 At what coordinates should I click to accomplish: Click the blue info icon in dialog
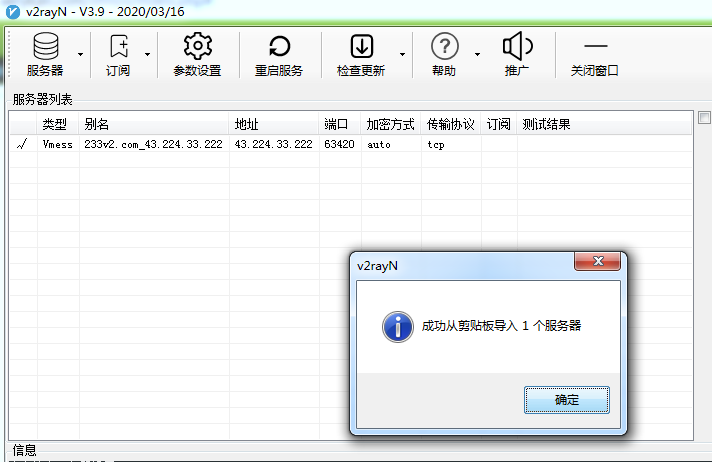click(x=399, y=326)
